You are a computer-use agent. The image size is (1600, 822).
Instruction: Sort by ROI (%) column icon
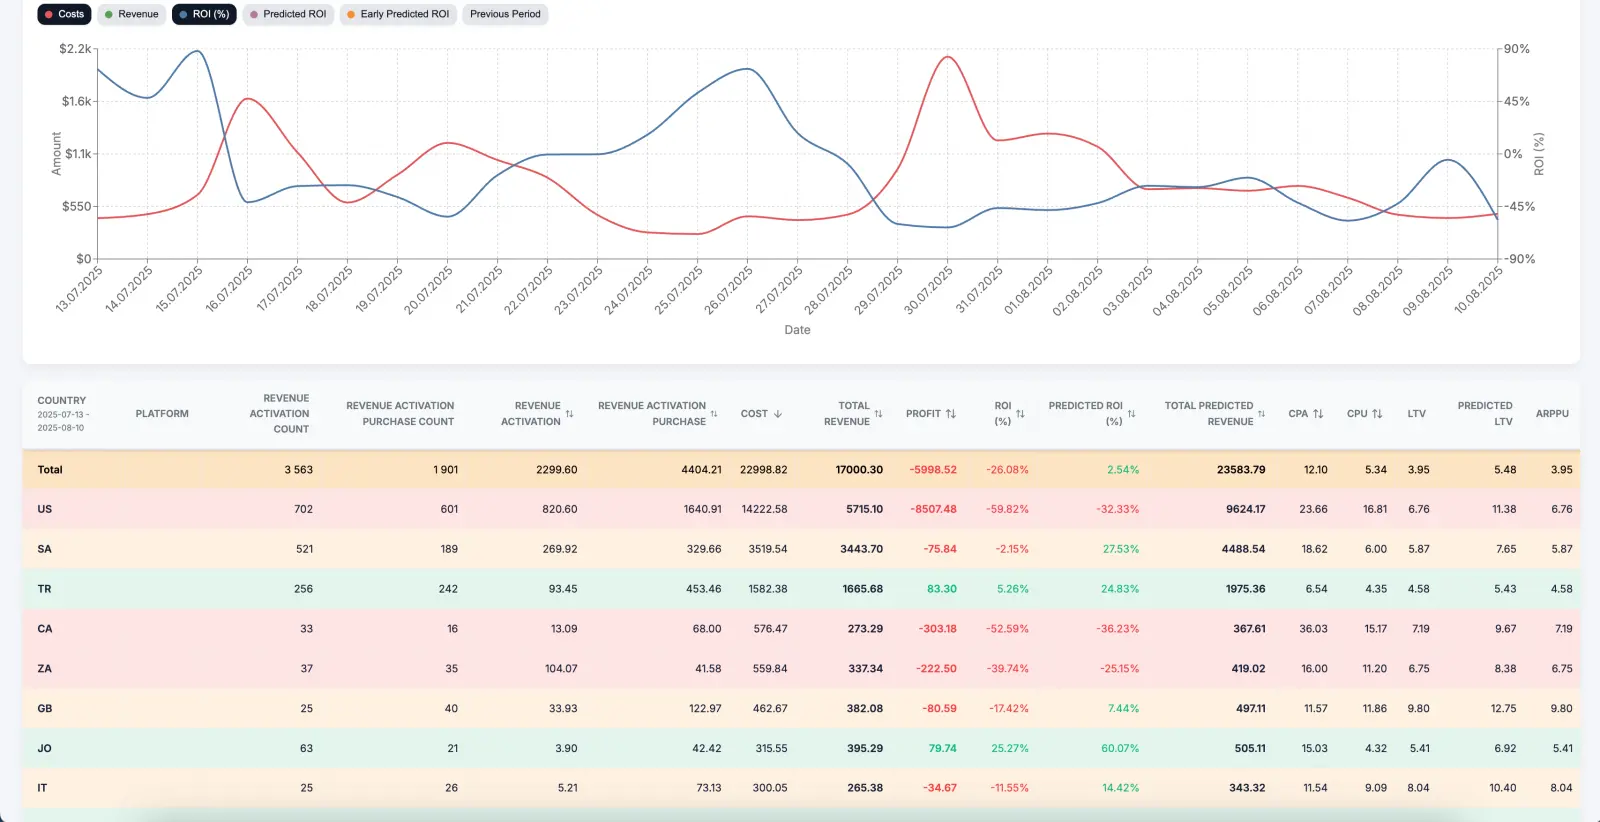tap(1020, 414)
